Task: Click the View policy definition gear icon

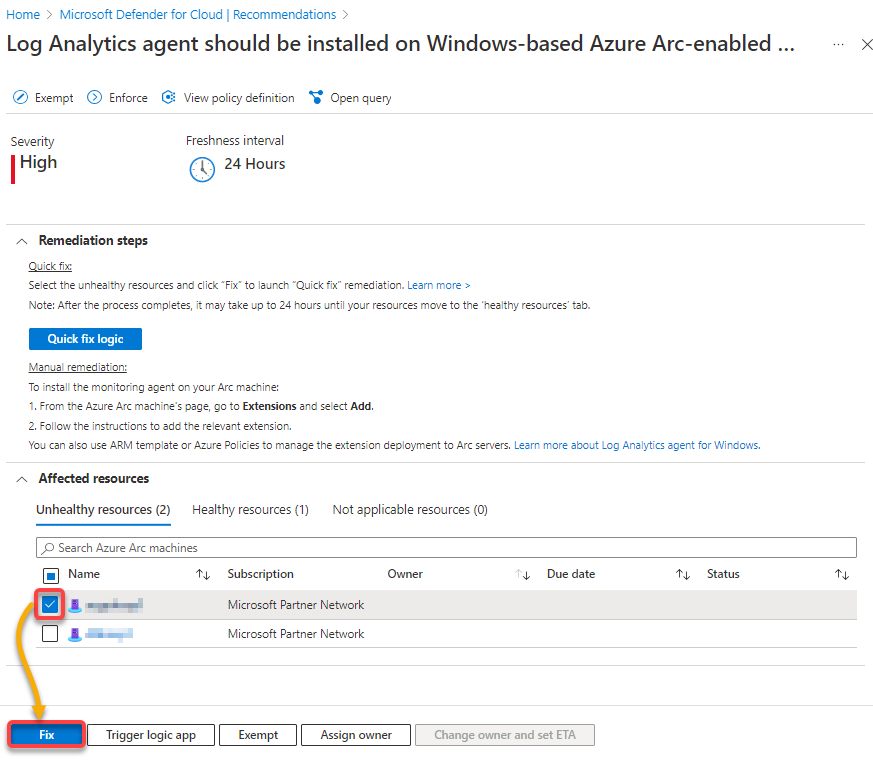Action: [x=169, y=97]
